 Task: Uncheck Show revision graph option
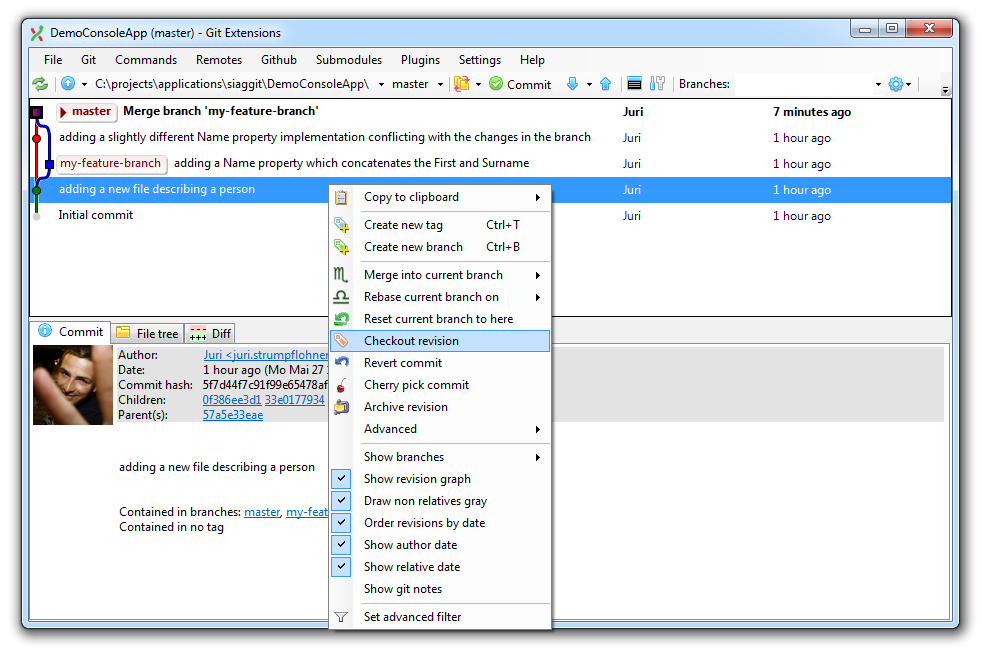pyautogui.click(x=341, y=479)
